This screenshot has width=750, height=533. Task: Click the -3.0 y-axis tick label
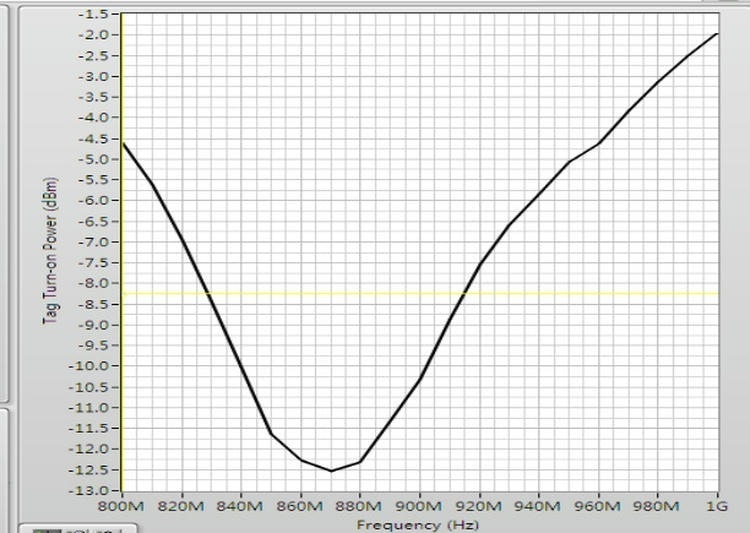coord(94,77)
